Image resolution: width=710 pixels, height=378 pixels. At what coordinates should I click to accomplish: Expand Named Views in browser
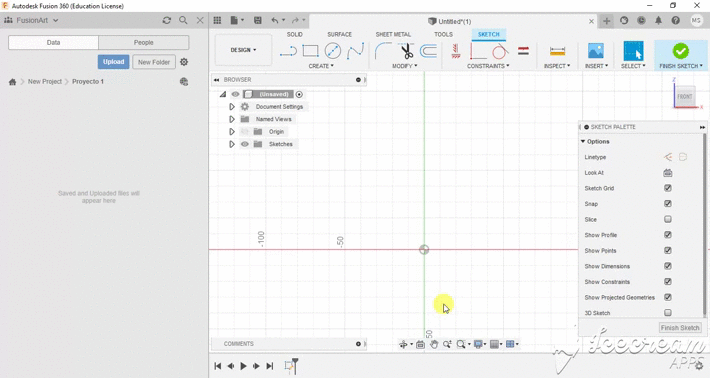point(231,119)
